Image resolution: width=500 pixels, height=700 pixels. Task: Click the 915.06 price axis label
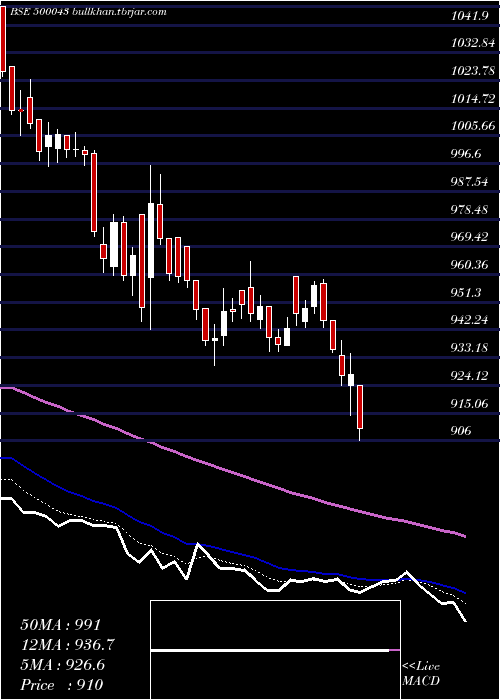(470, 404)
